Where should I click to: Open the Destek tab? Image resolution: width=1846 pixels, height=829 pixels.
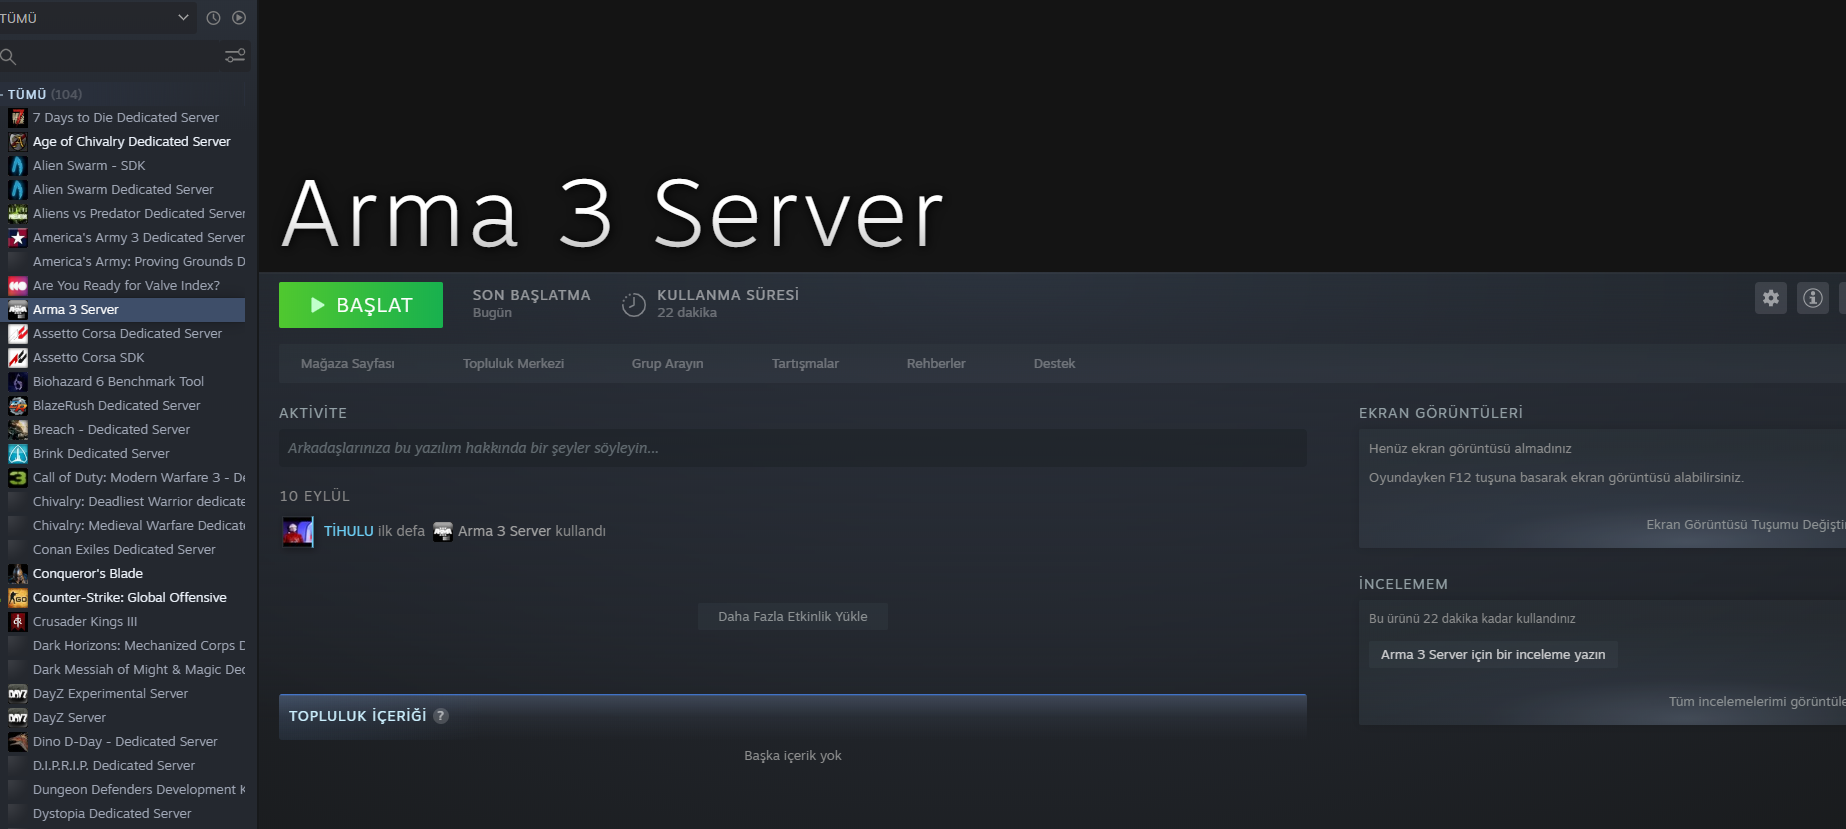[x=1054, y=364]
